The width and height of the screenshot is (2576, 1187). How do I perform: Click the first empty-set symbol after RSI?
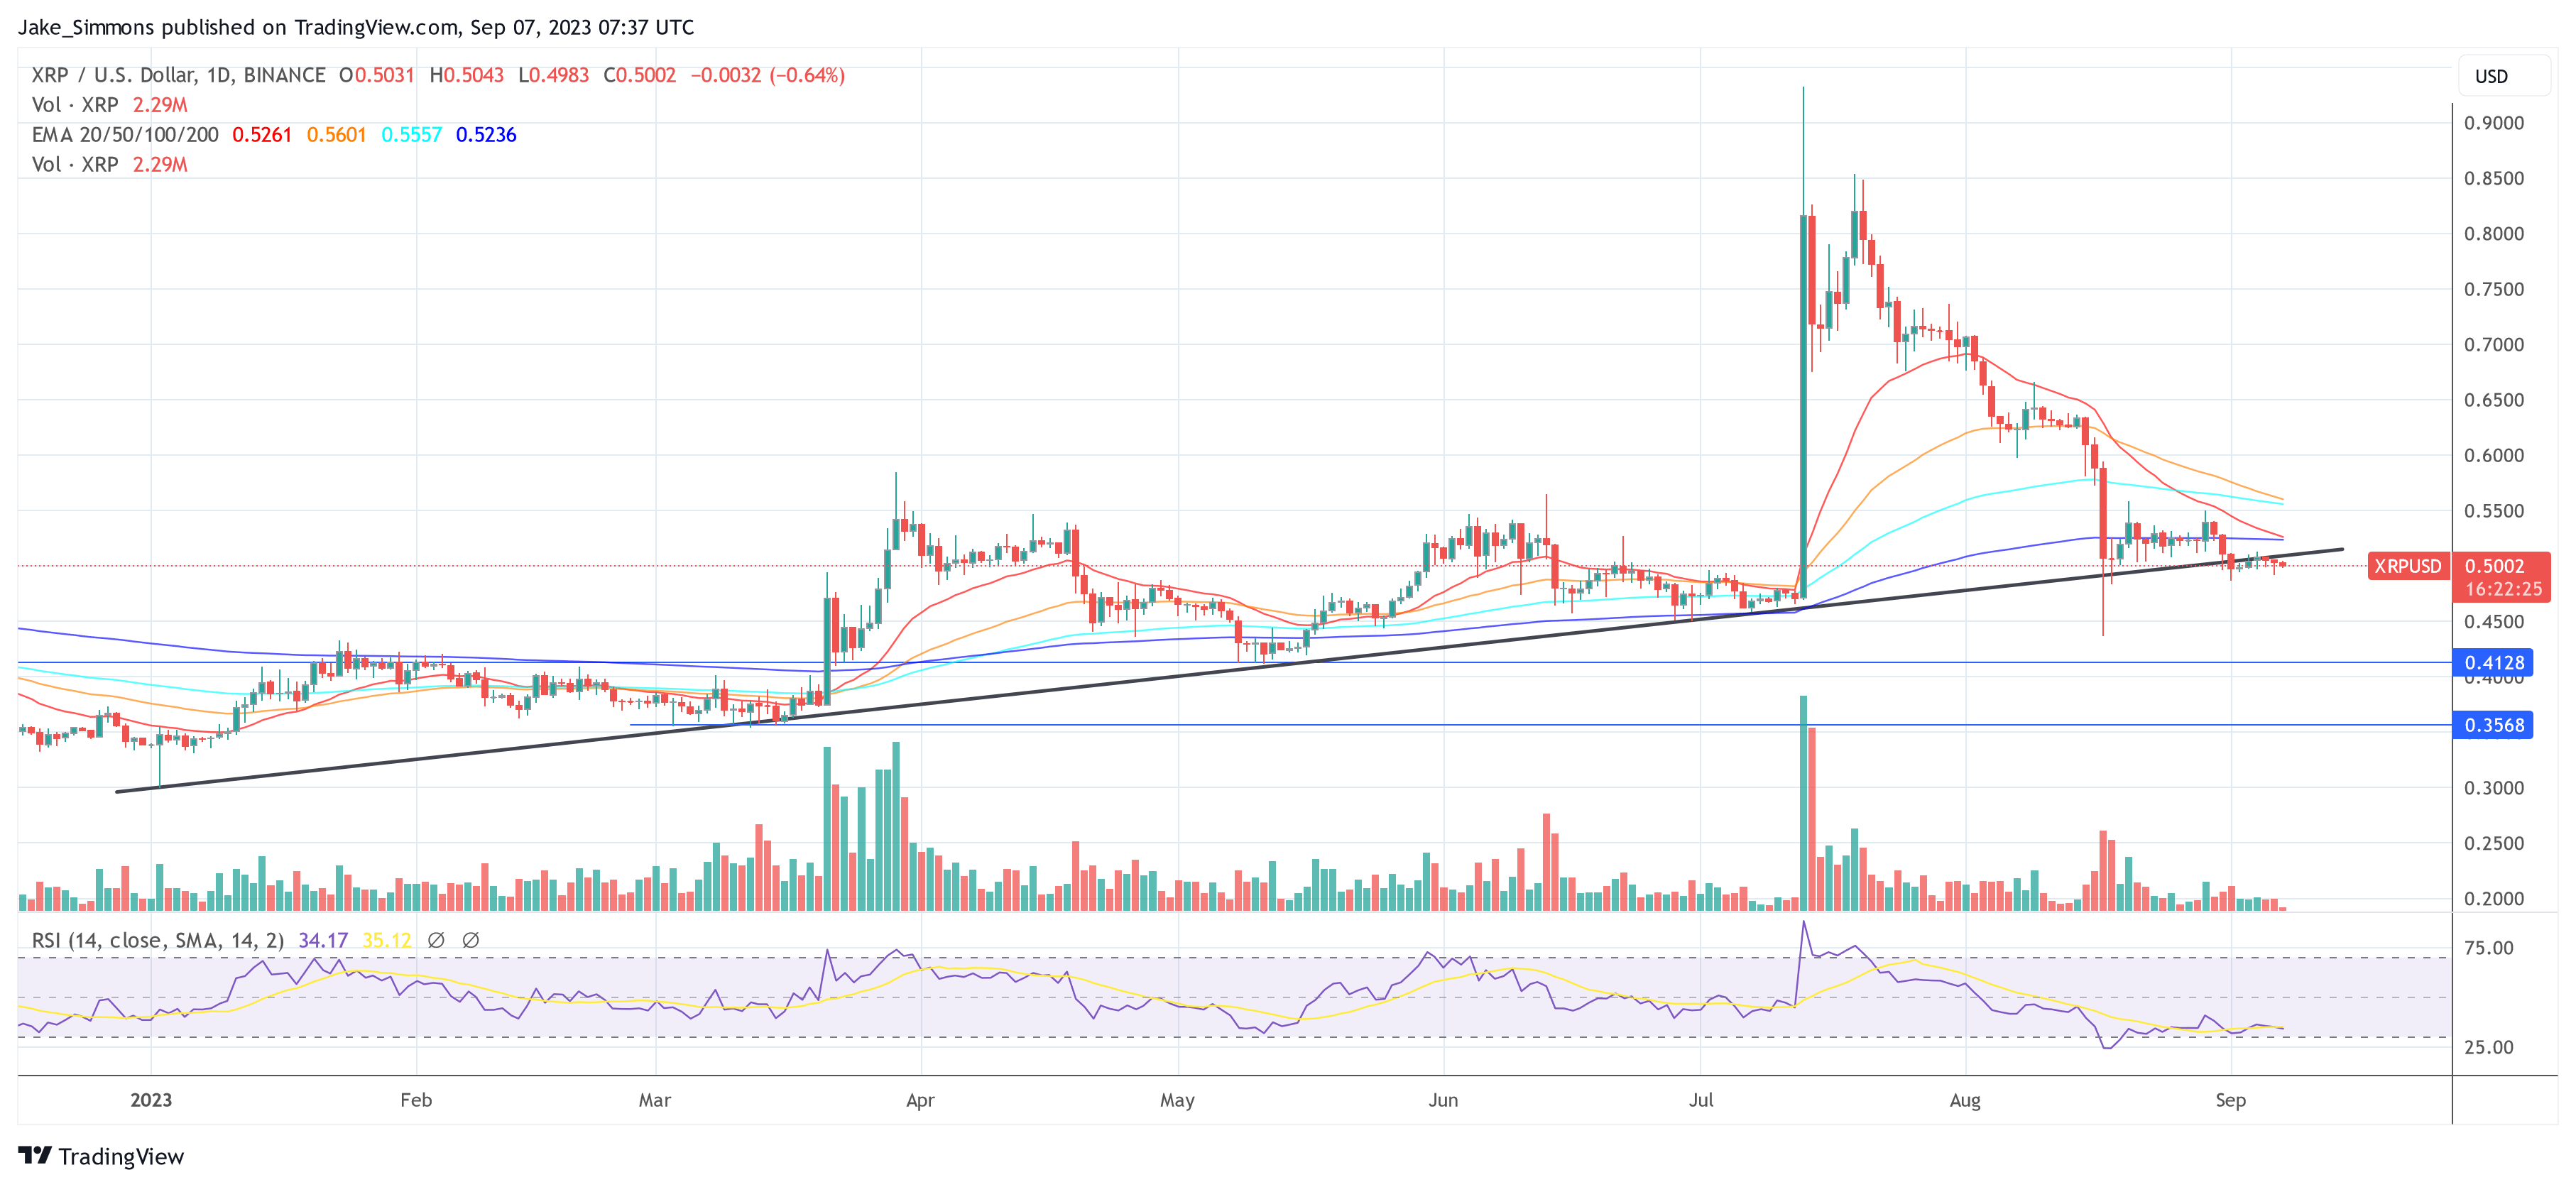coord(436,940)
